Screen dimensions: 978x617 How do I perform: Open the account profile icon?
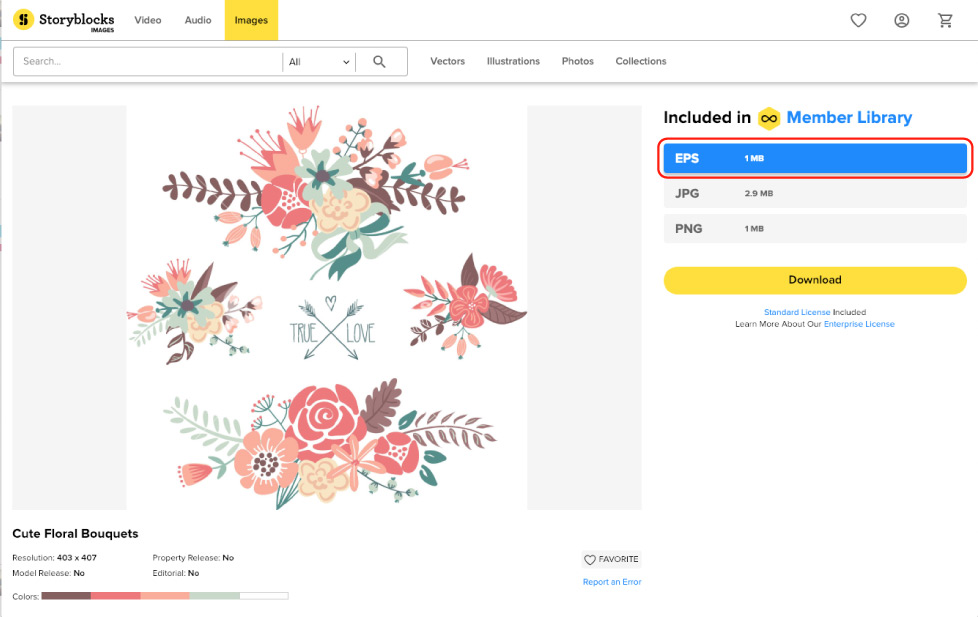click(901, 19)
